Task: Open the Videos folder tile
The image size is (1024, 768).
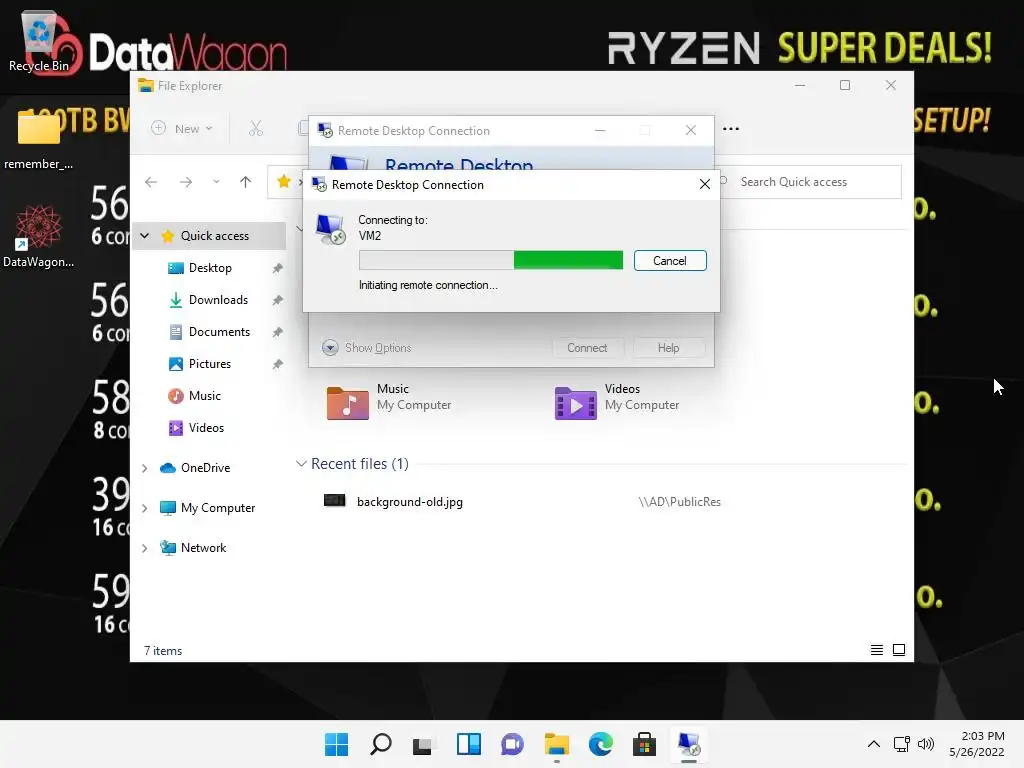Action: point(617,400)
